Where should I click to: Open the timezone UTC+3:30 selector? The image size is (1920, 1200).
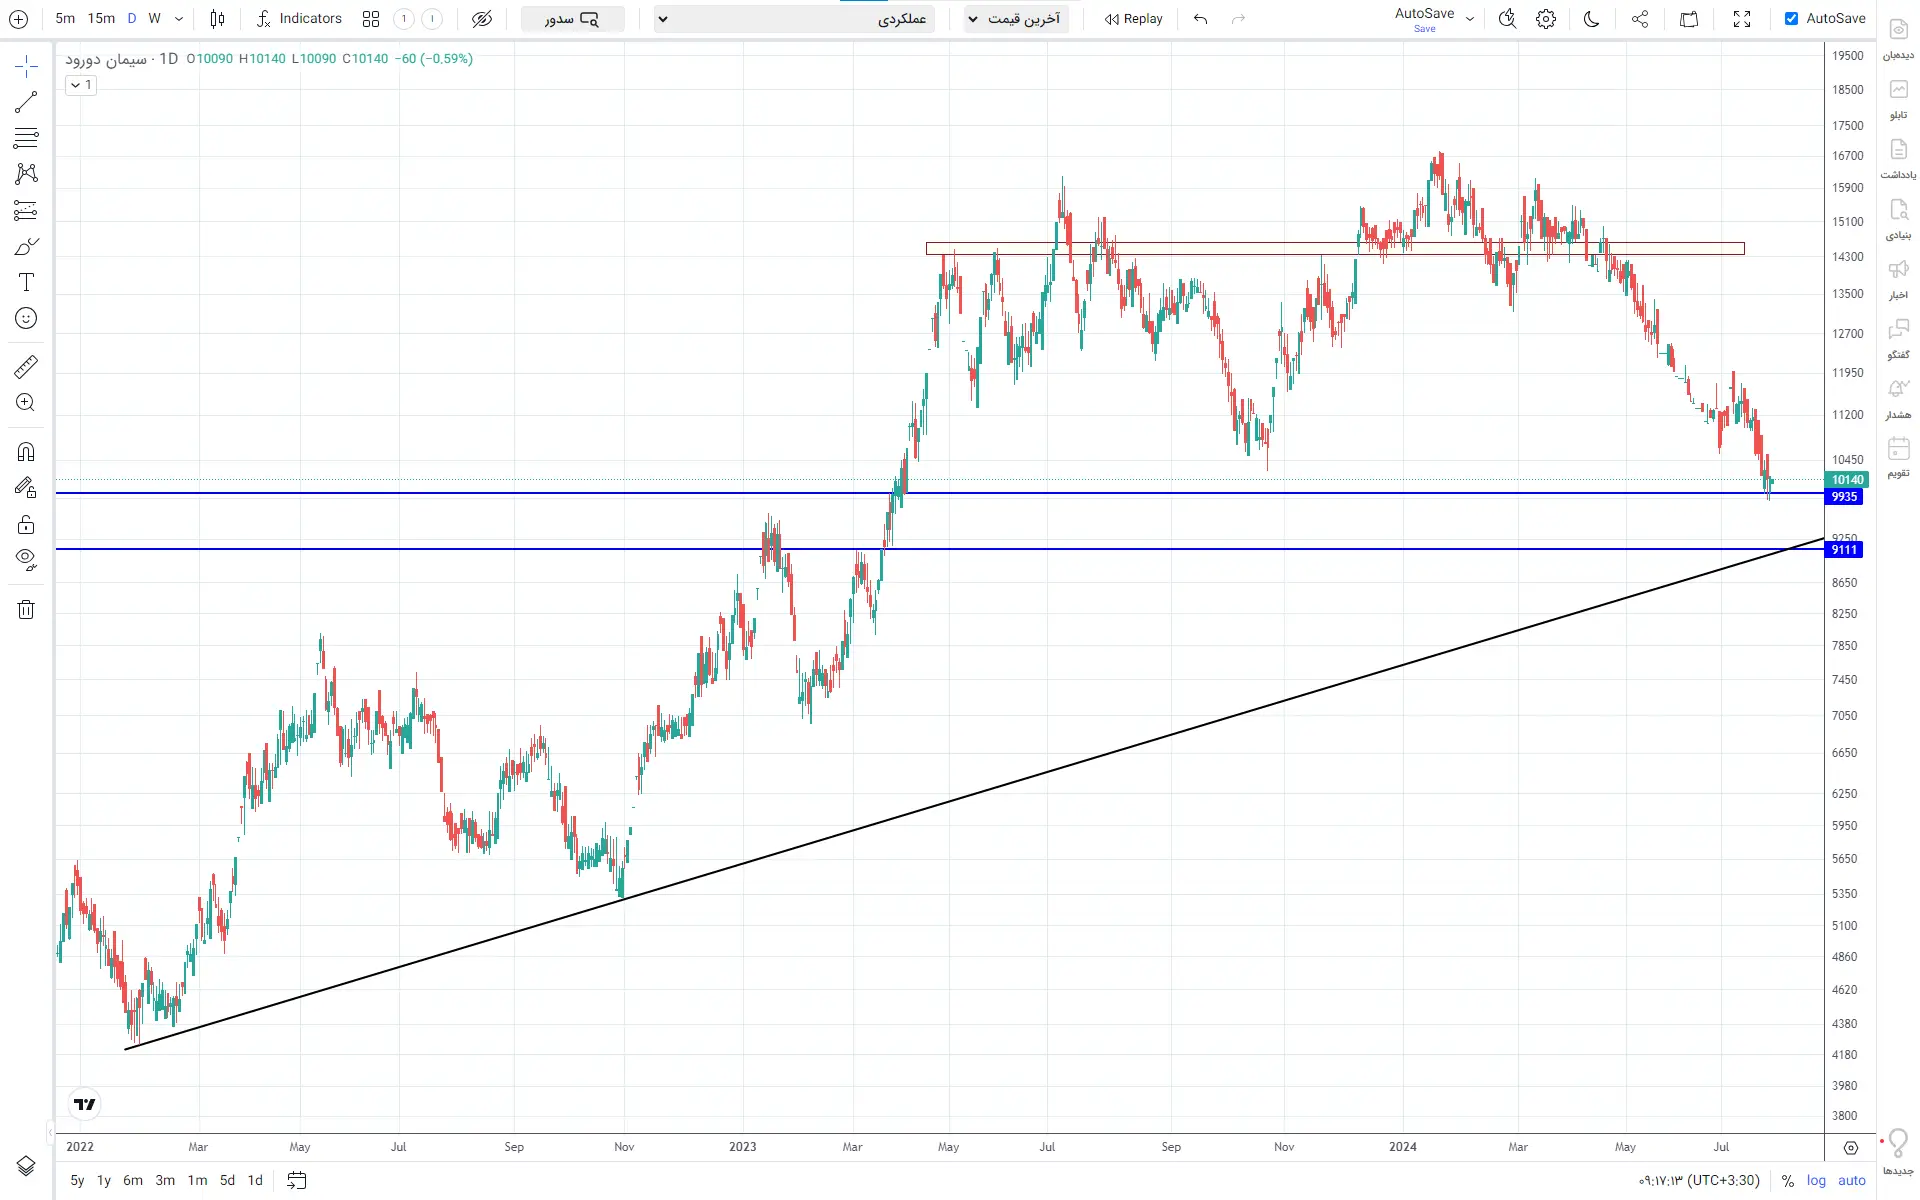click(x=1700, y=1181)
